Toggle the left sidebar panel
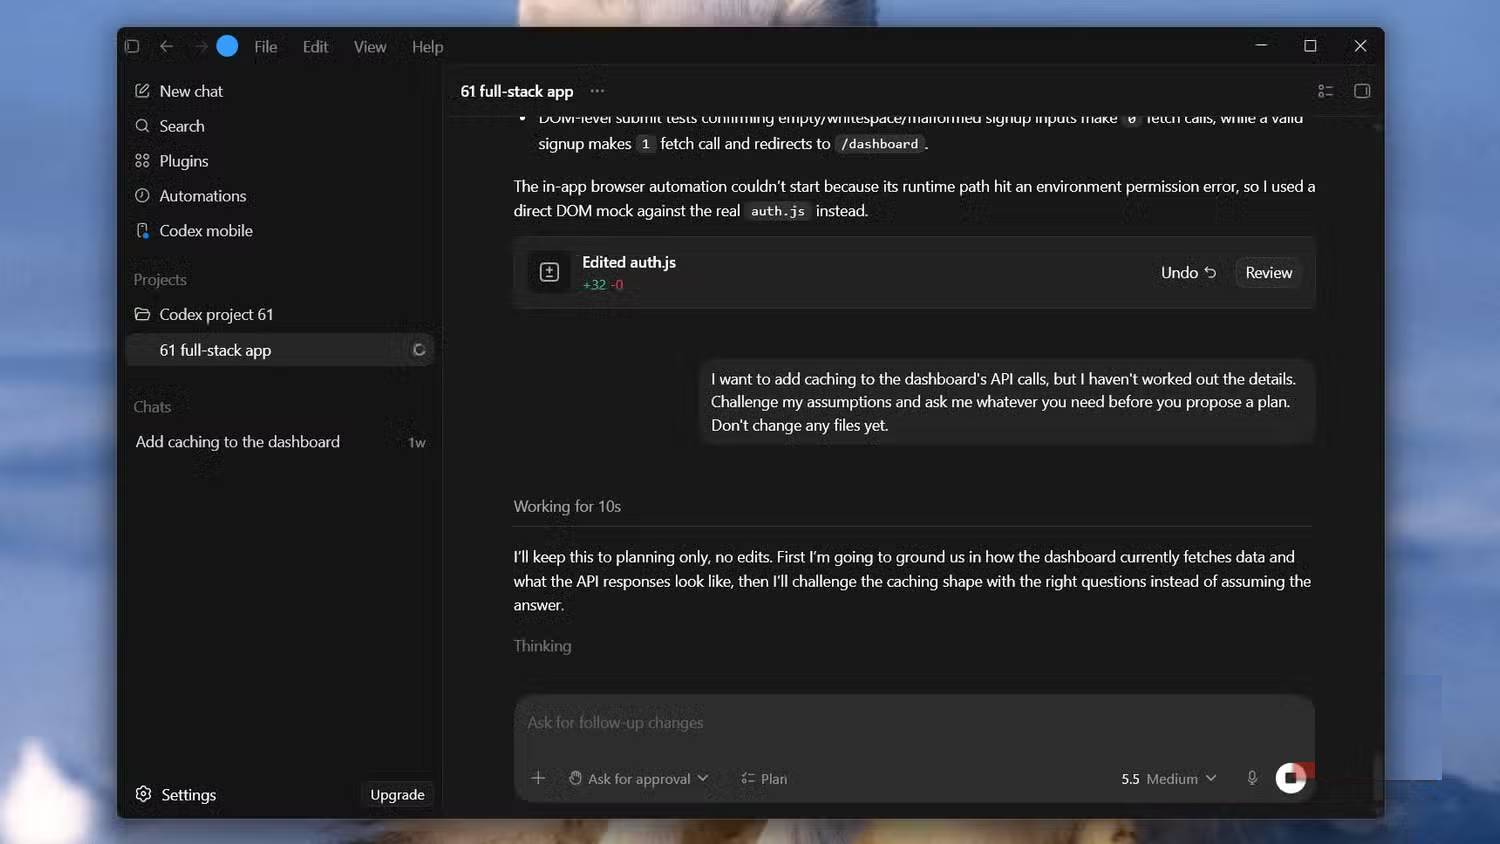 click(x=132, y=46)
